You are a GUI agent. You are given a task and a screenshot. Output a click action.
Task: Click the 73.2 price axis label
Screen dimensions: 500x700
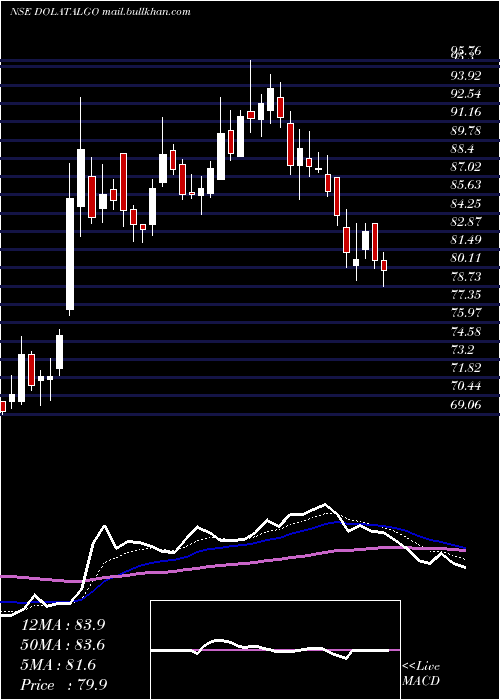pos(462,350)
